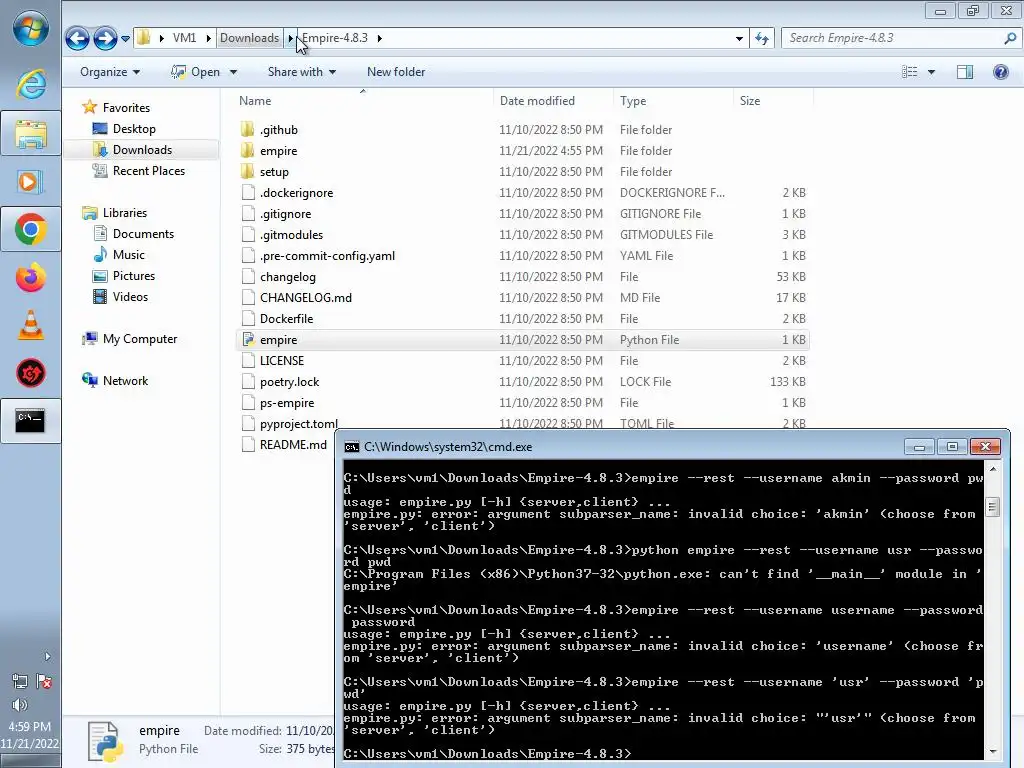Screen dimensions: 1024x768
Task: Sort by Name column header
Action: pos(255,101)
